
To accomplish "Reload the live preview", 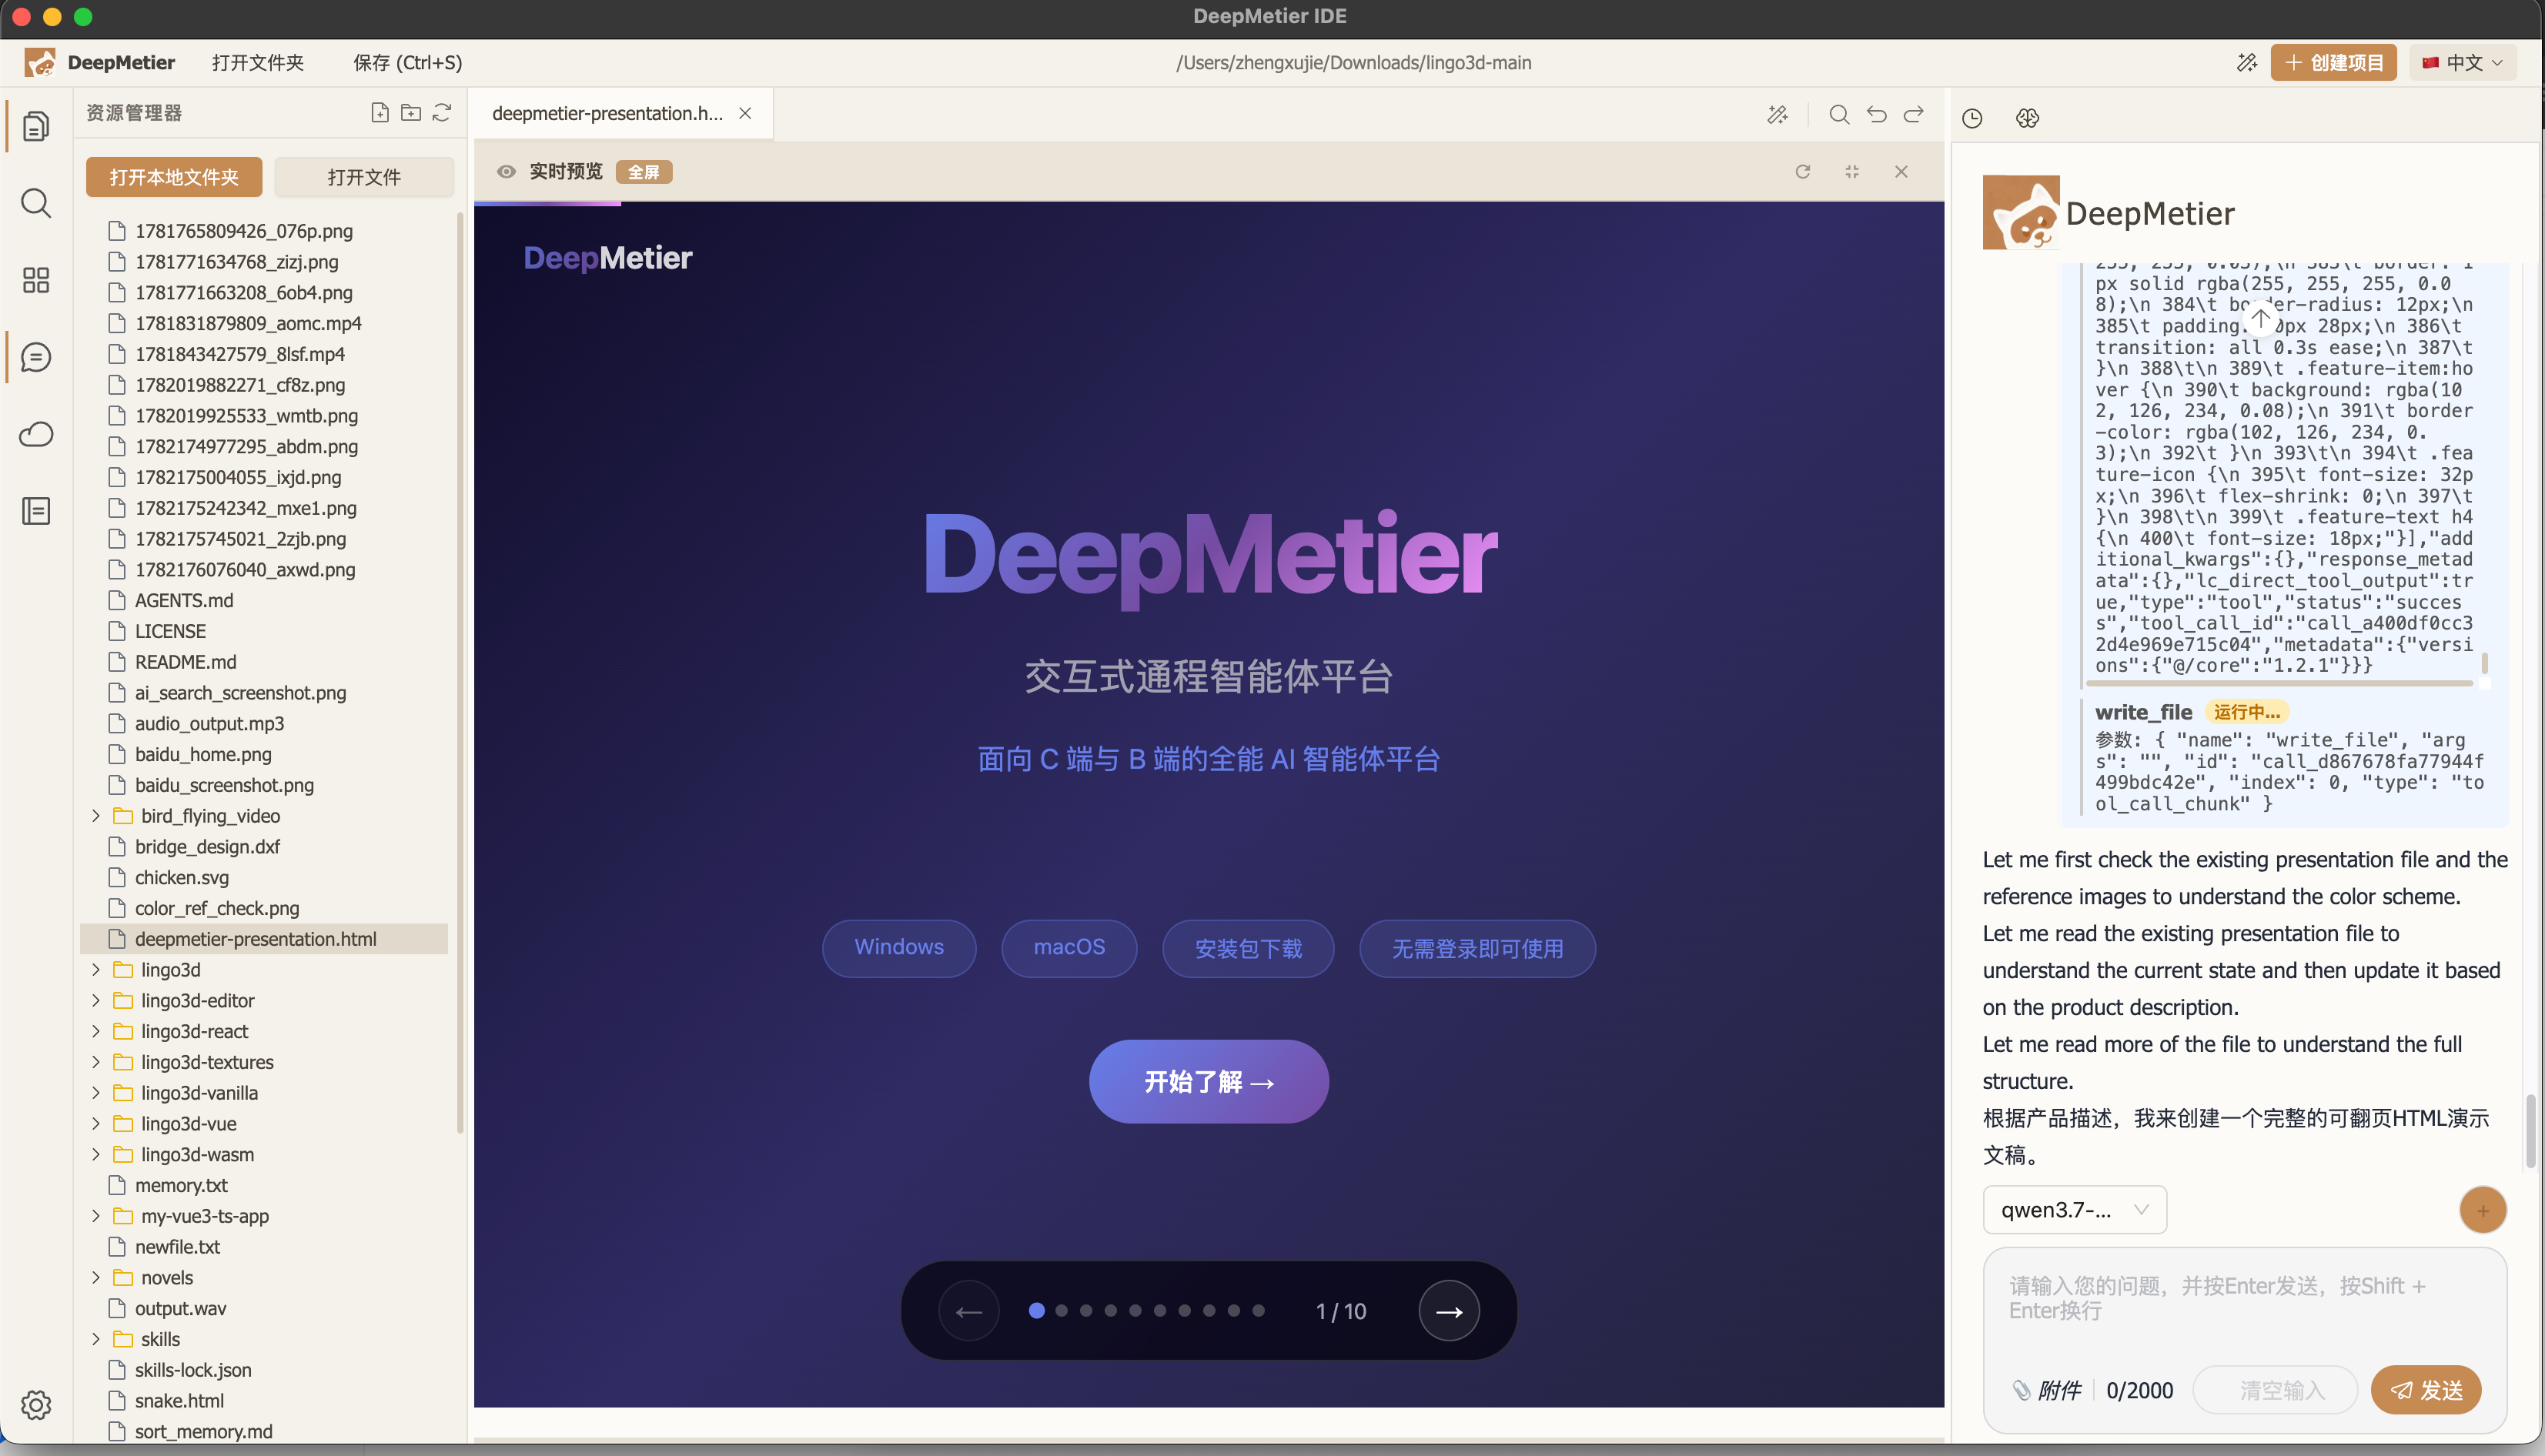I will (1803, 172).
